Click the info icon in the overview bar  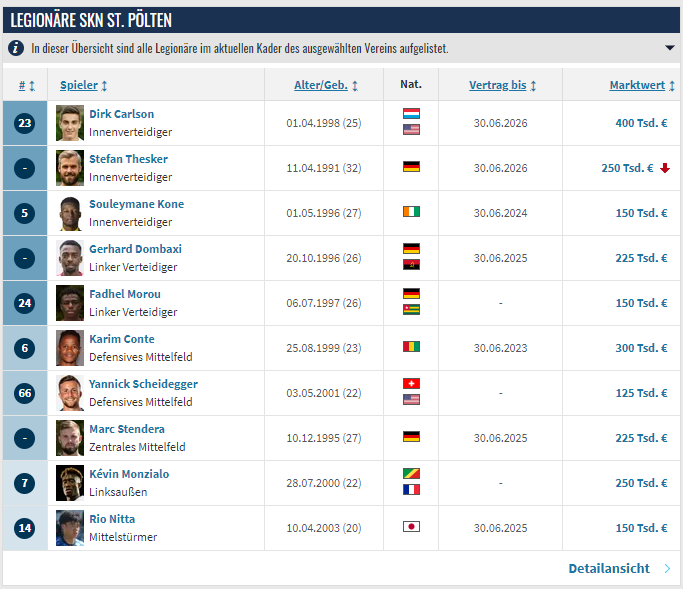click(17, 48)
